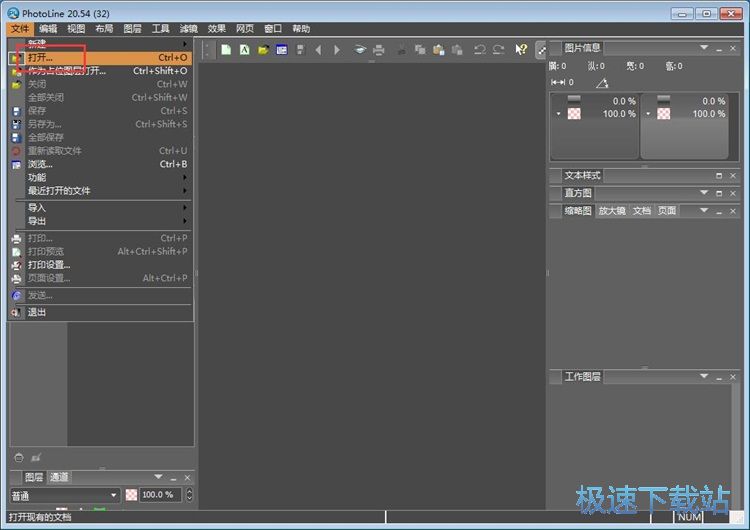Open the 编辑 menu in menu bar
750x530 pixels.
[x=48, y=29]
